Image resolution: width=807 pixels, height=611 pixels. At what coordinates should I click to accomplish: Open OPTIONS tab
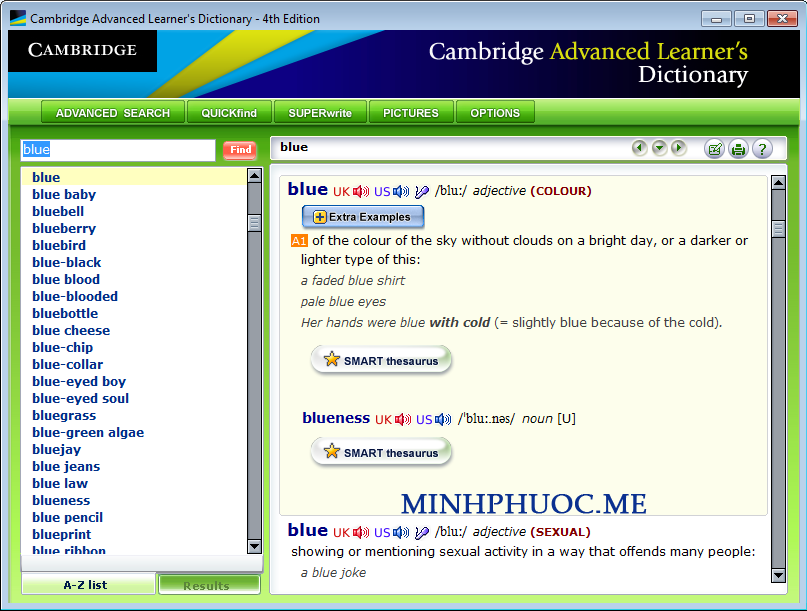(x=495, y=113)
